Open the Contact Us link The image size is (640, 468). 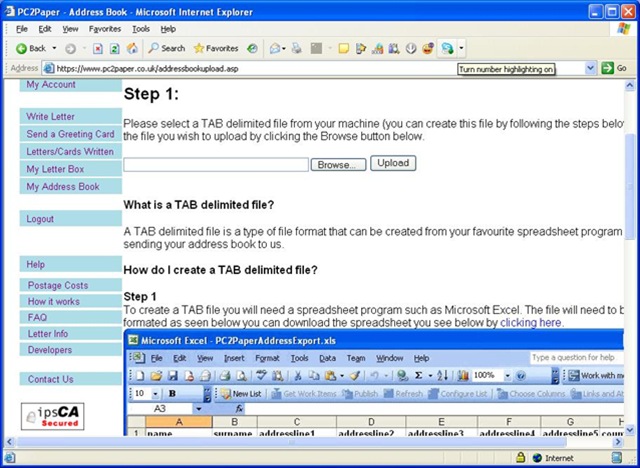(x=51, y=379)
